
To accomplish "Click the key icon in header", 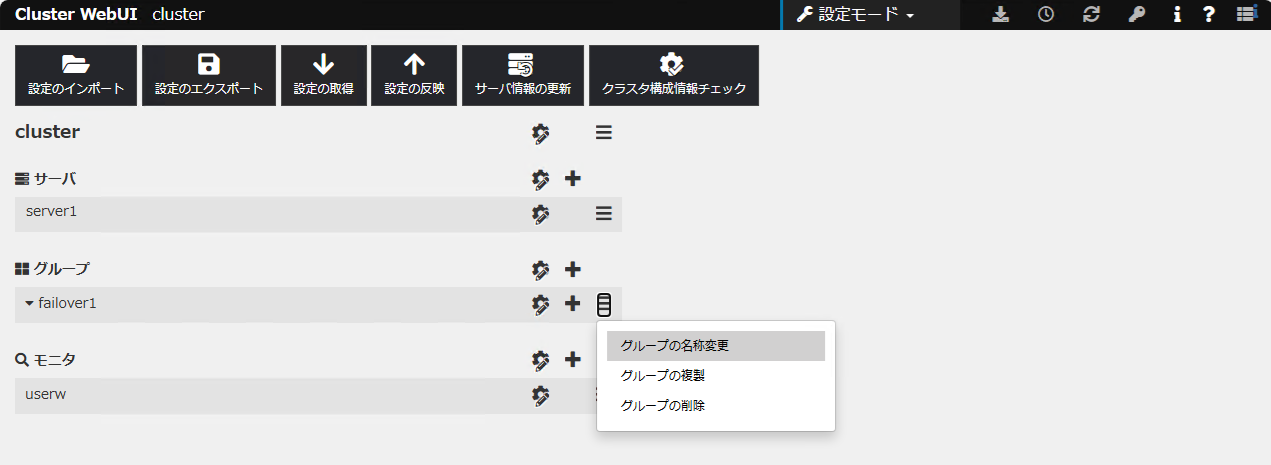I will tap(1136, 15).
